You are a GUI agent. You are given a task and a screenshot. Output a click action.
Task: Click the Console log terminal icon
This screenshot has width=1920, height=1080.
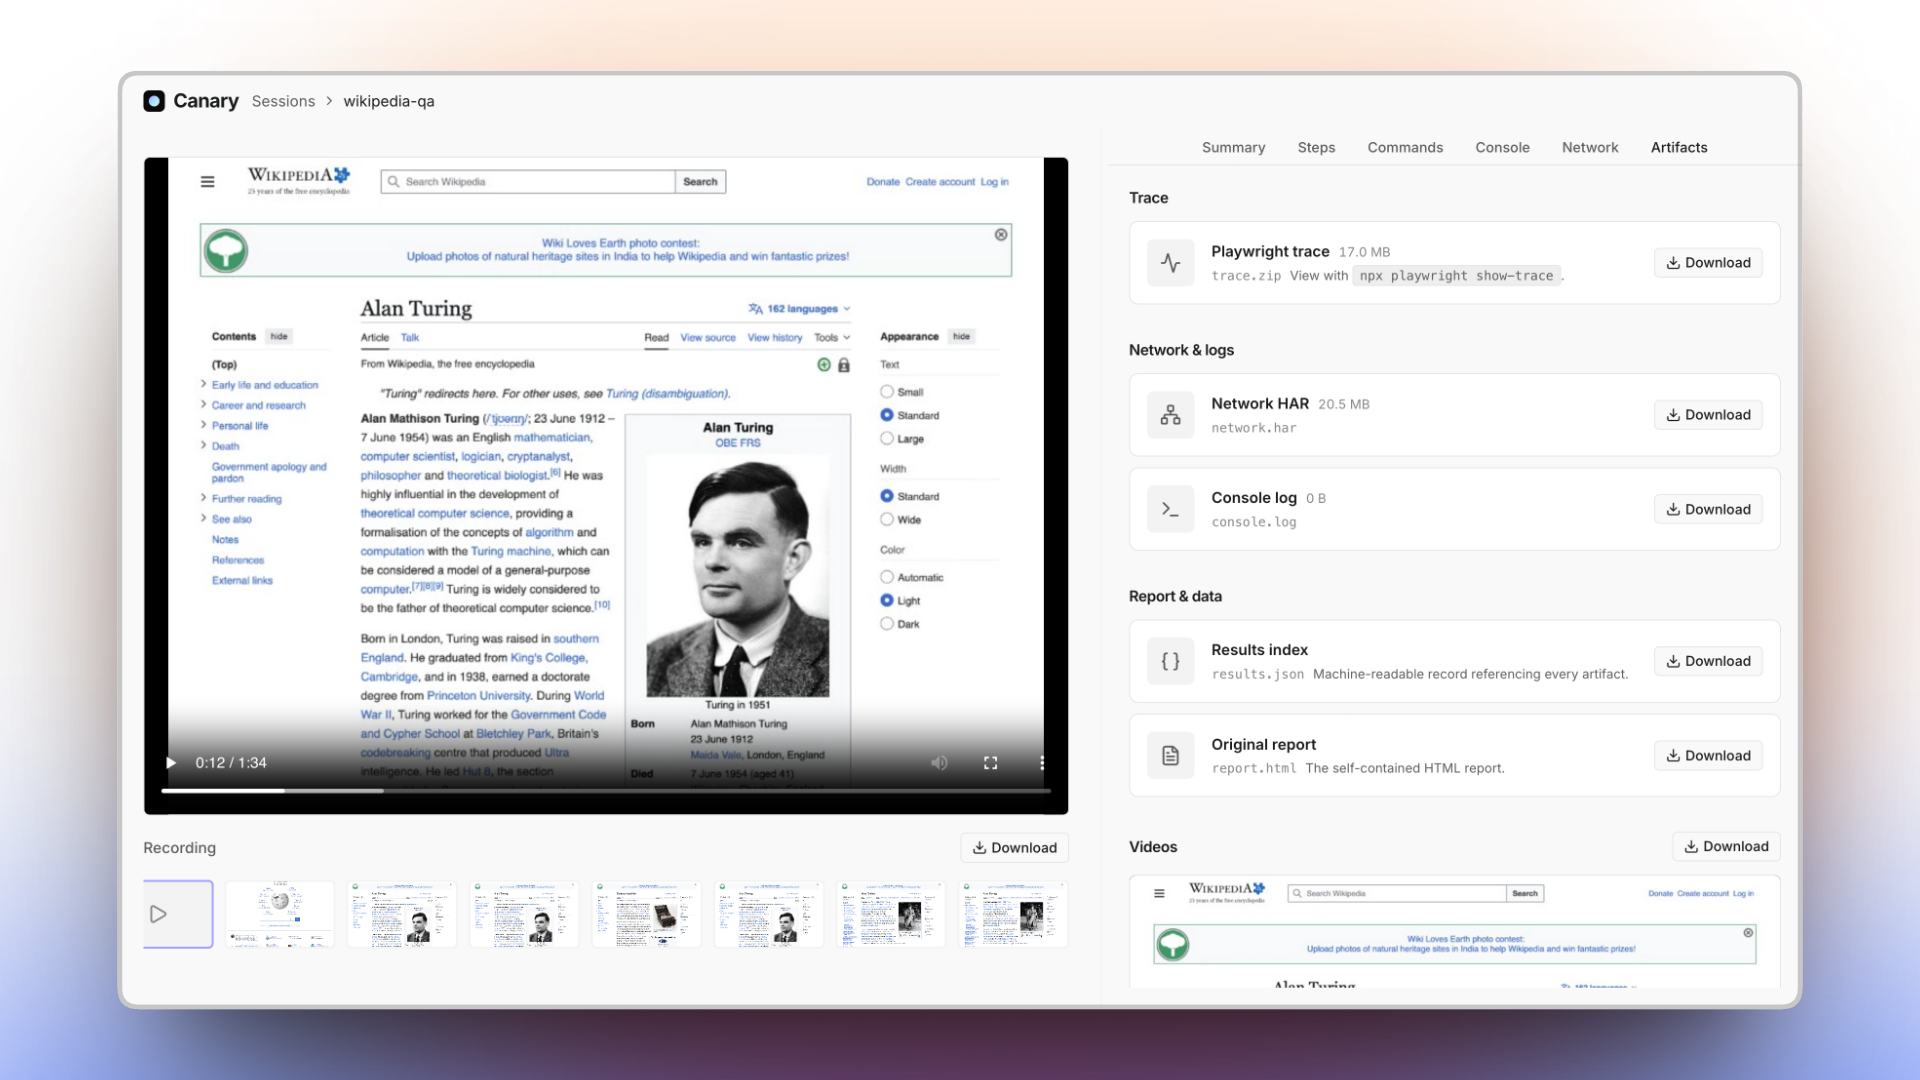[1171, 509]
